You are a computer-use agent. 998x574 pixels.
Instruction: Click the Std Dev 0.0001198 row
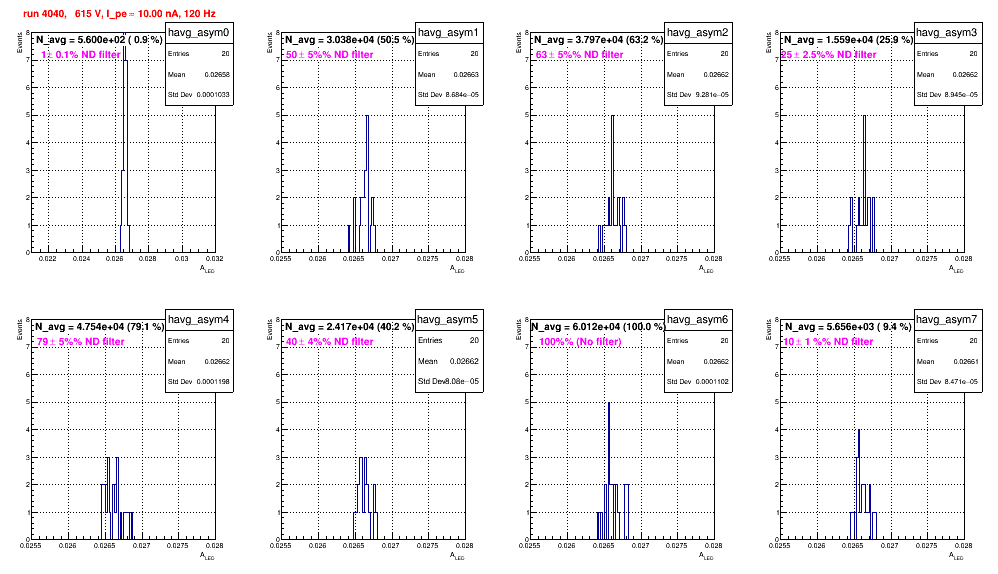pos(199,382)
